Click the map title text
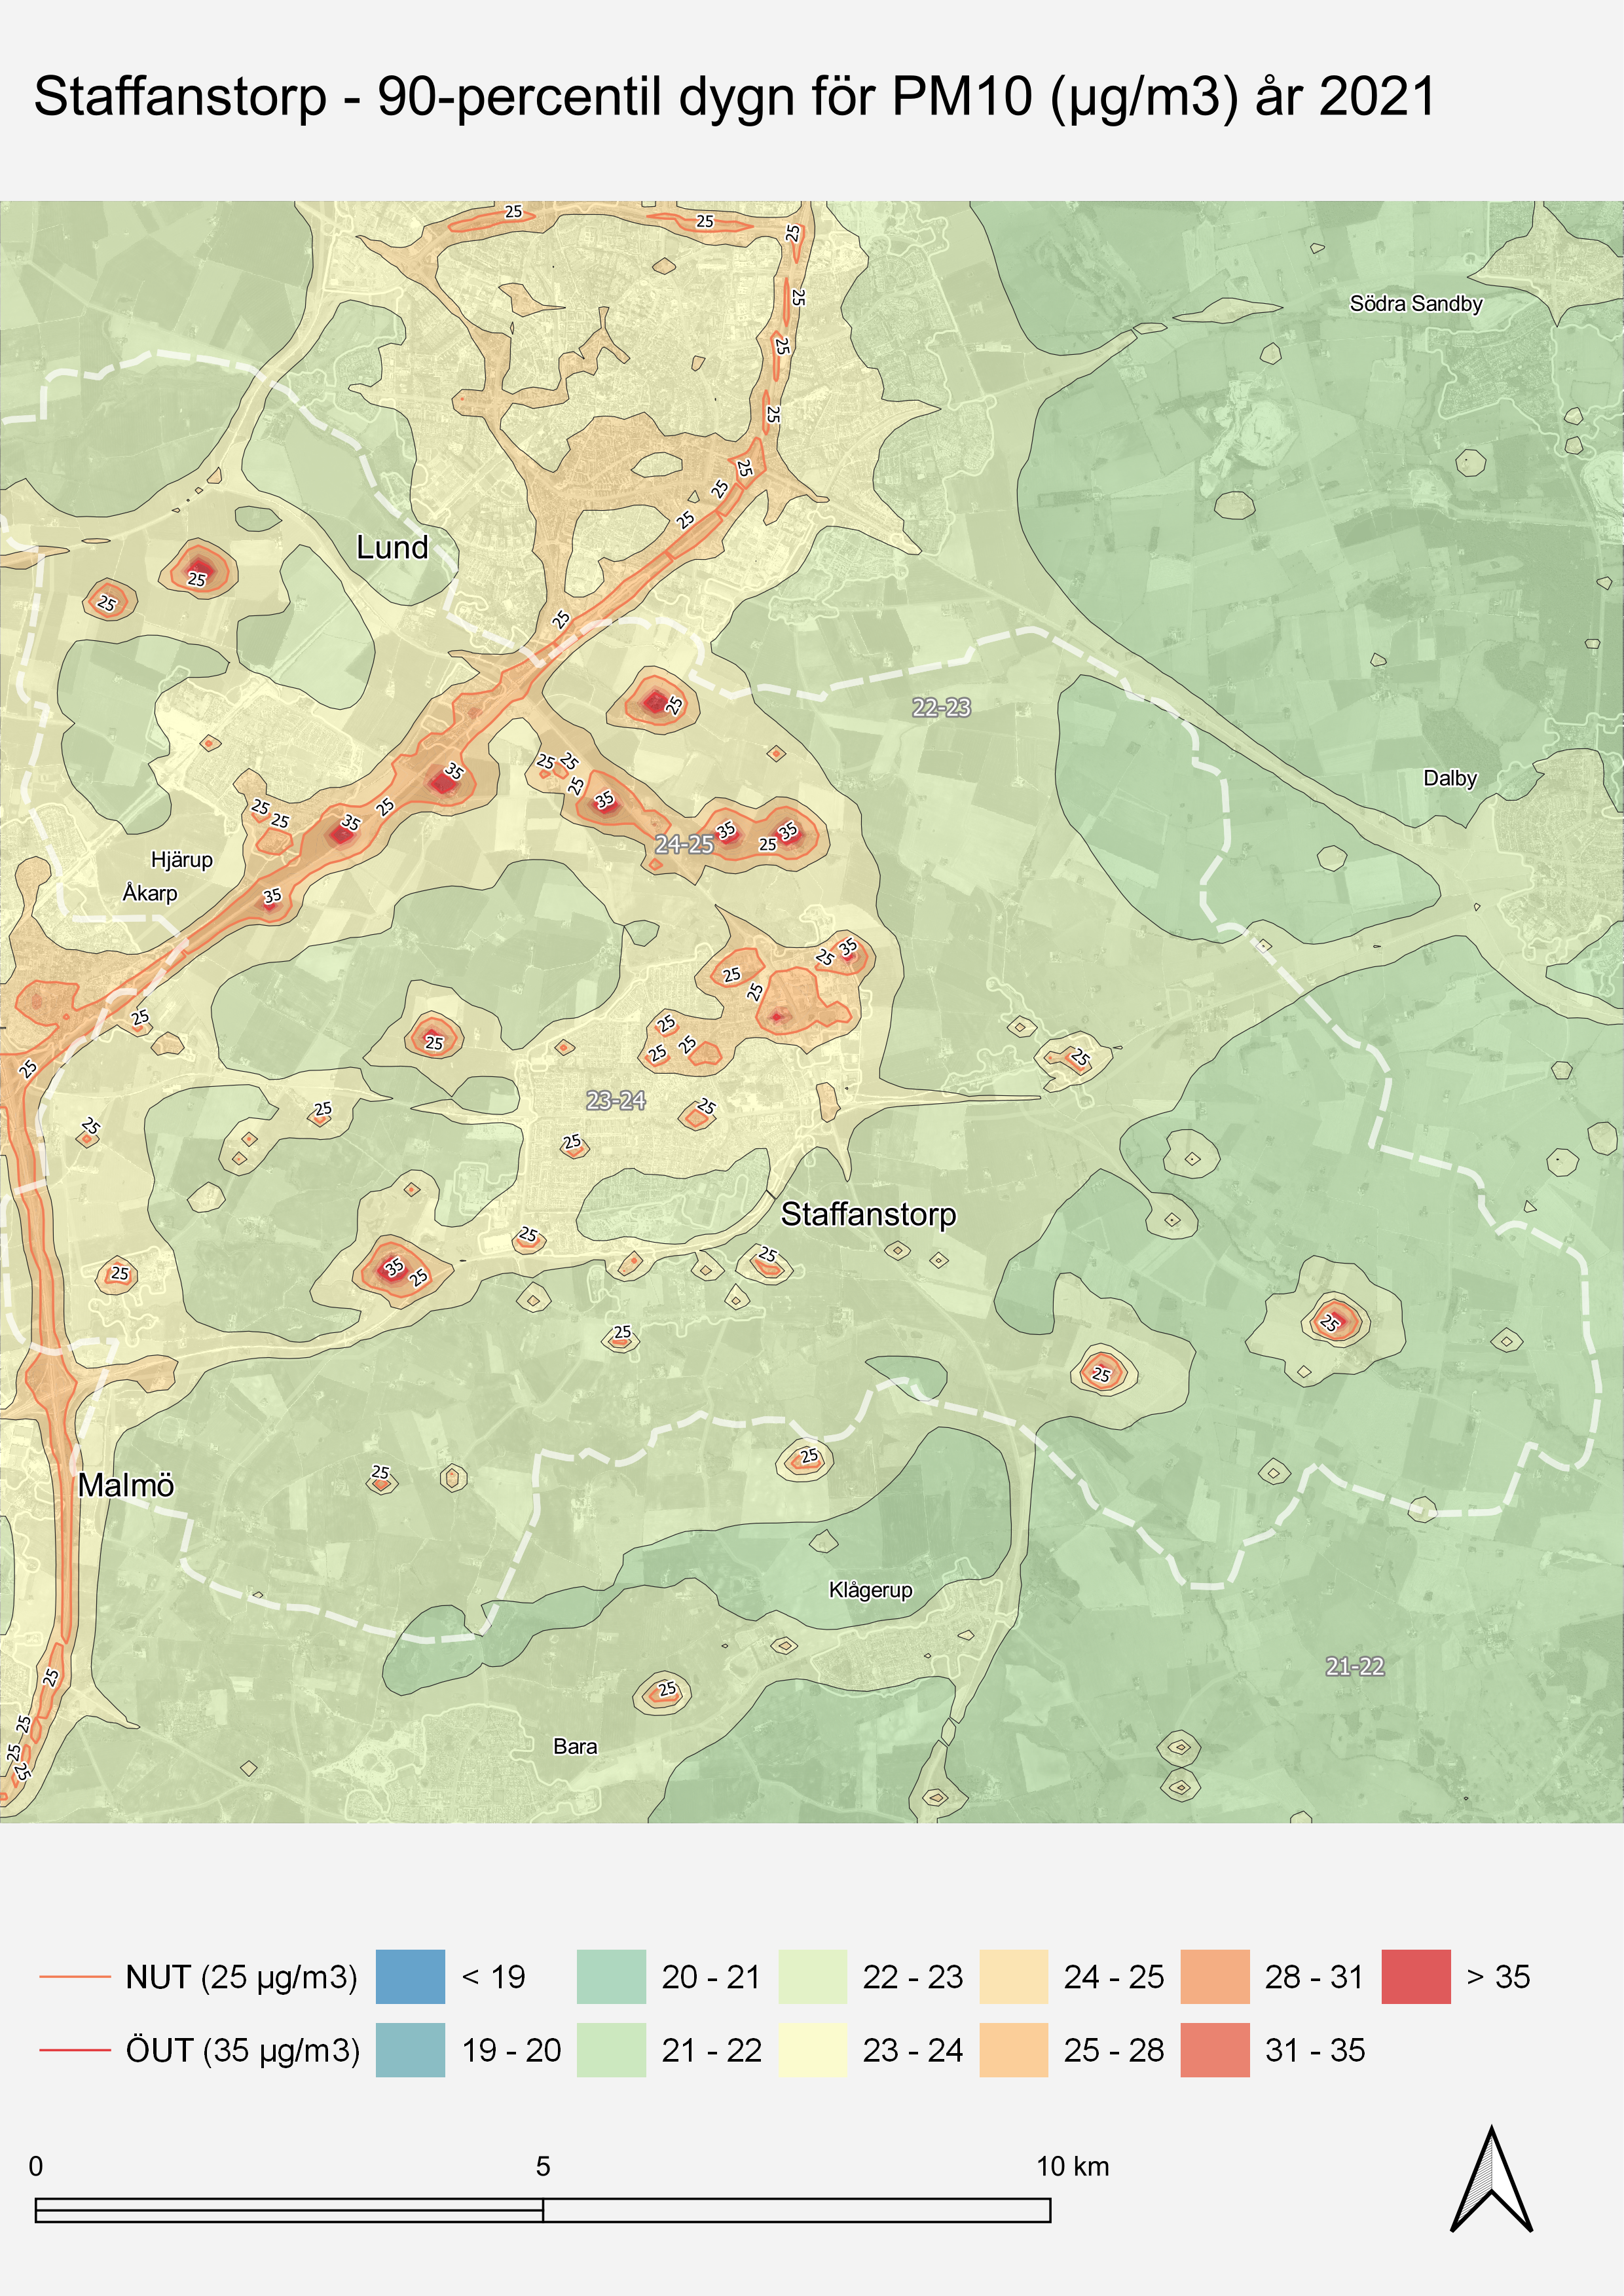 tap(735, 97)
